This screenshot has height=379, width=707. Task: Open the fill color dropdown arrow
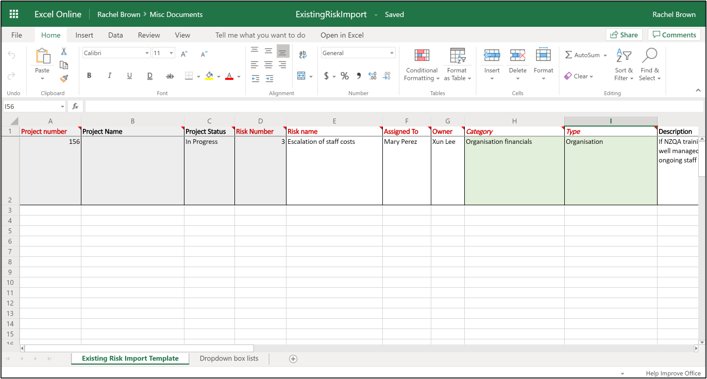tap(219, 77)
